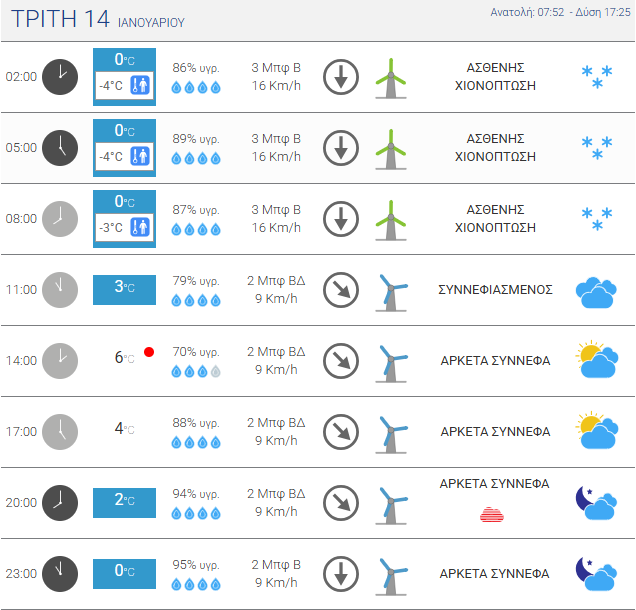Screen dimensions: 636x610
Task: Click the 3°C temperature box at 11:00
Action: (x=125, y=290)
